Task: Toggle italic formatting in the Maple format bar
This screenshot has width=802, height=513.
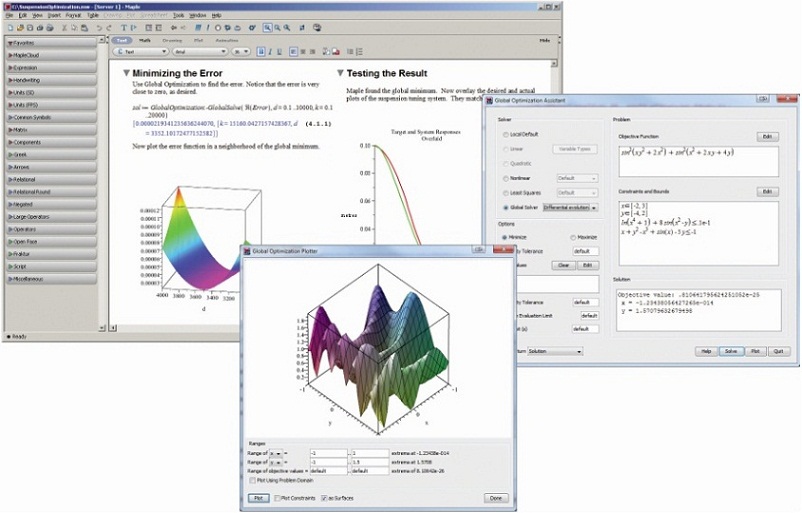Action: [270, 51]
